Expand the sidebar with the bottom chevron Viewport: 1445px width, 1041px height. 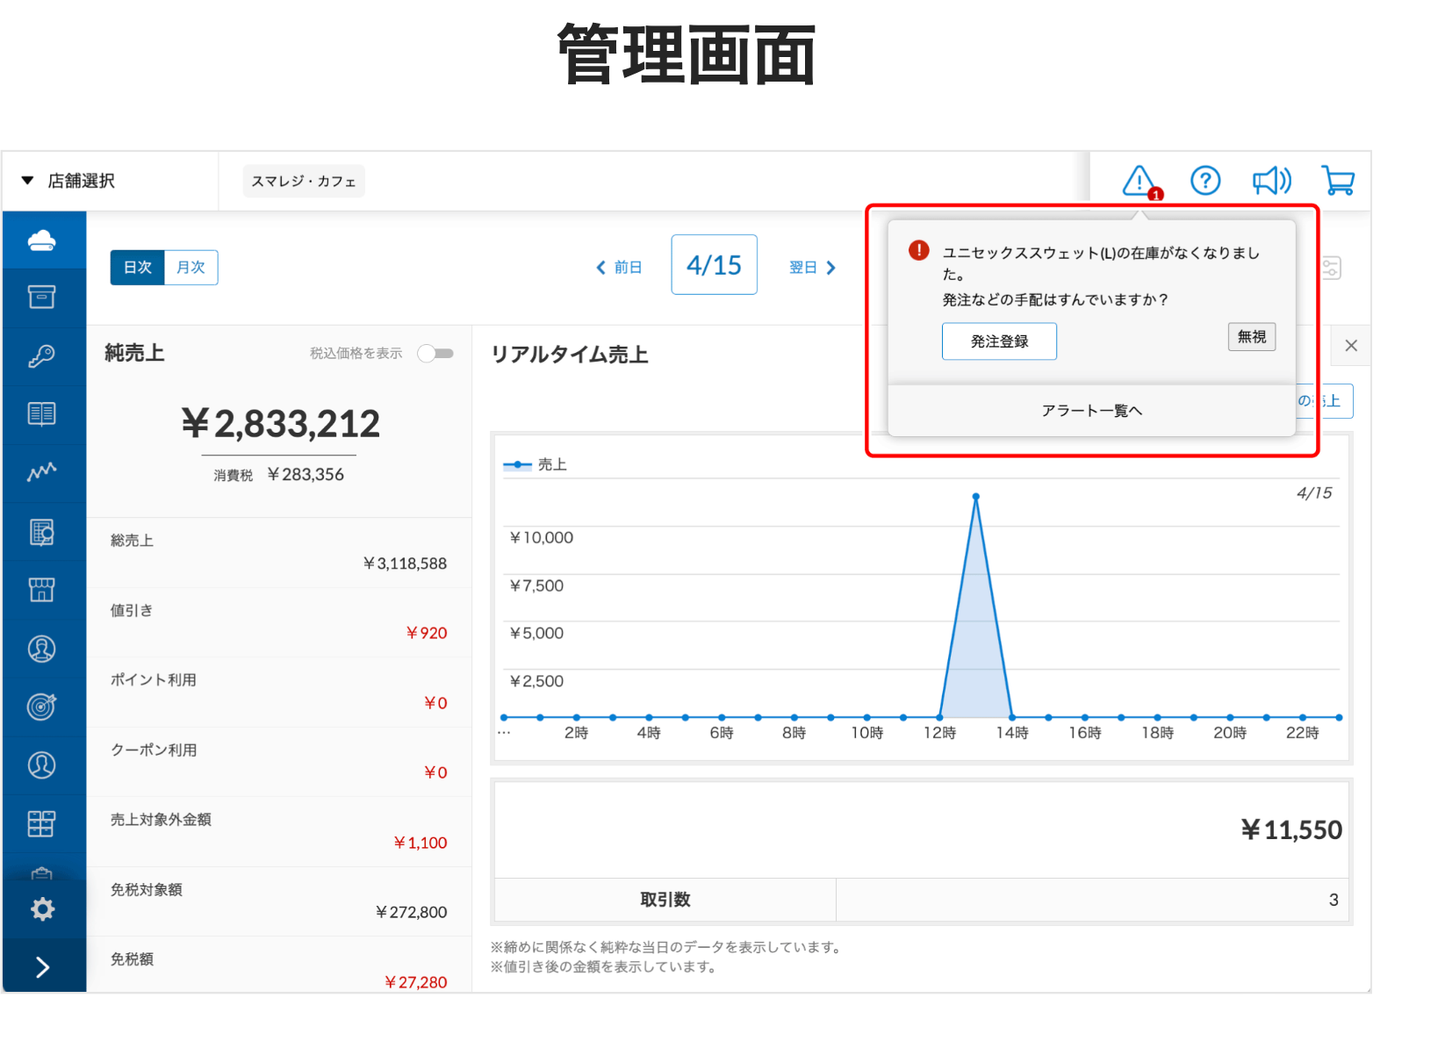click(42, 967)
